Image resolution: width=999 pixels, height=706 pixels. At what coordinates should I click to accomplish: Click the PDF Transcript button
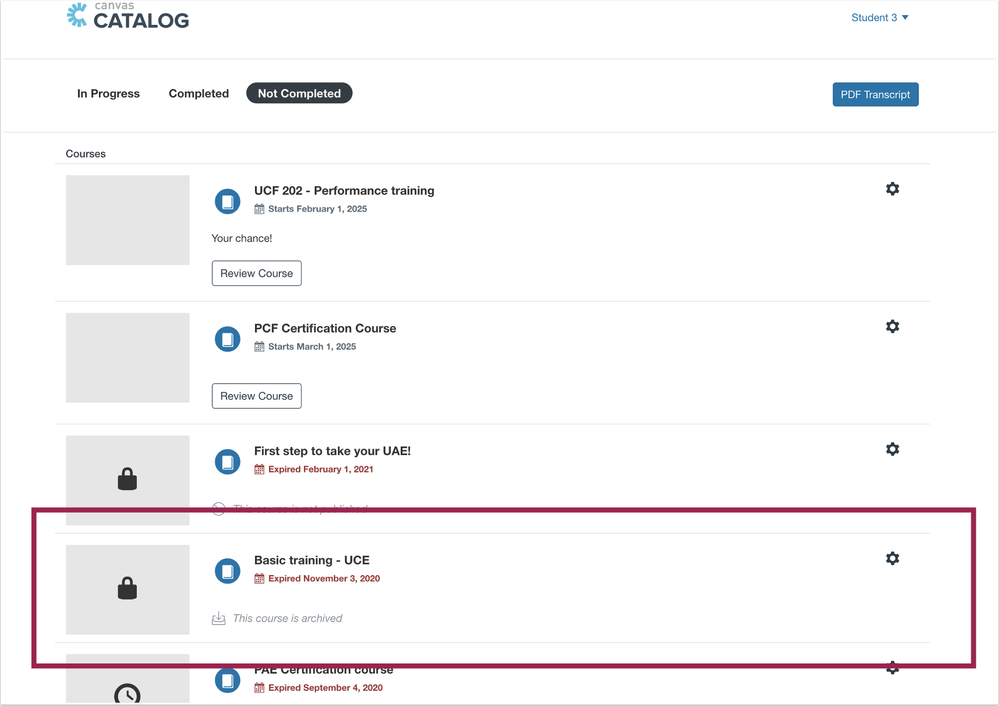click(875, 94)
